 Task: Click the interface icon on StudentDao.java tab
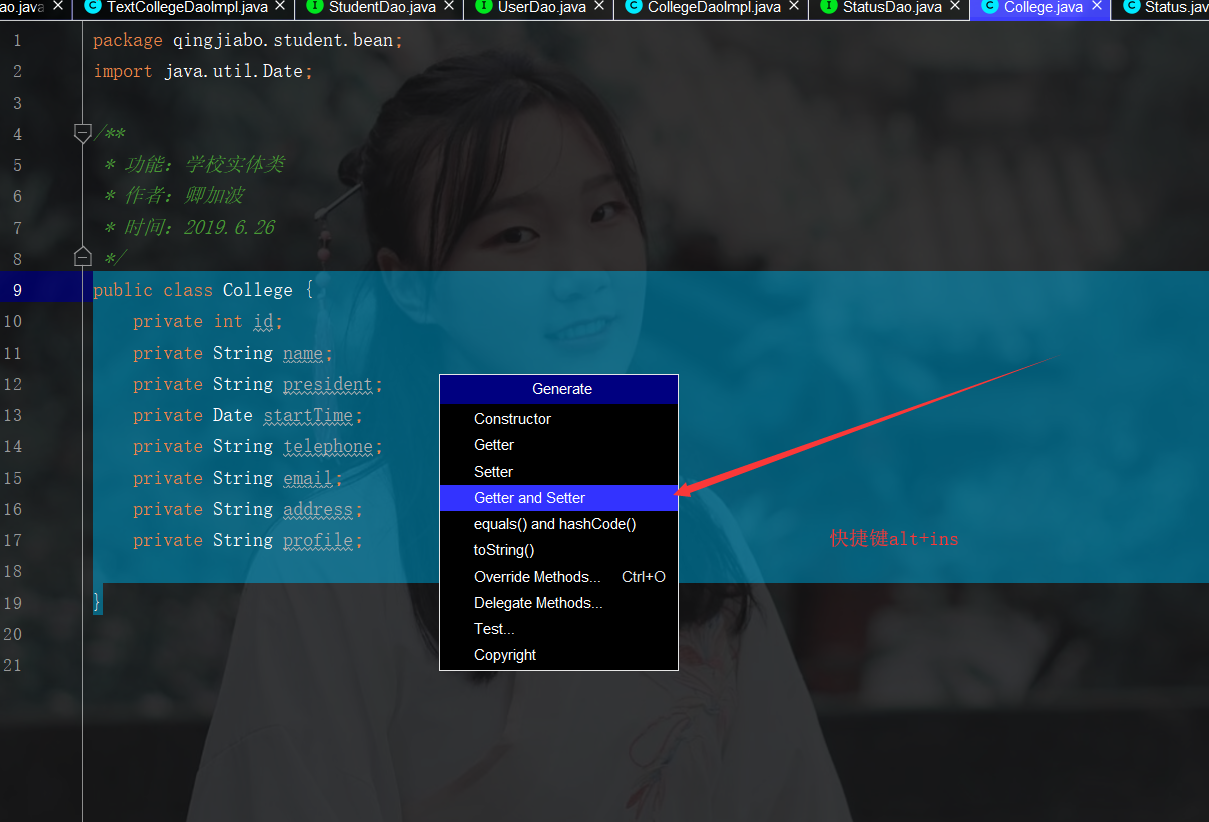314,6
